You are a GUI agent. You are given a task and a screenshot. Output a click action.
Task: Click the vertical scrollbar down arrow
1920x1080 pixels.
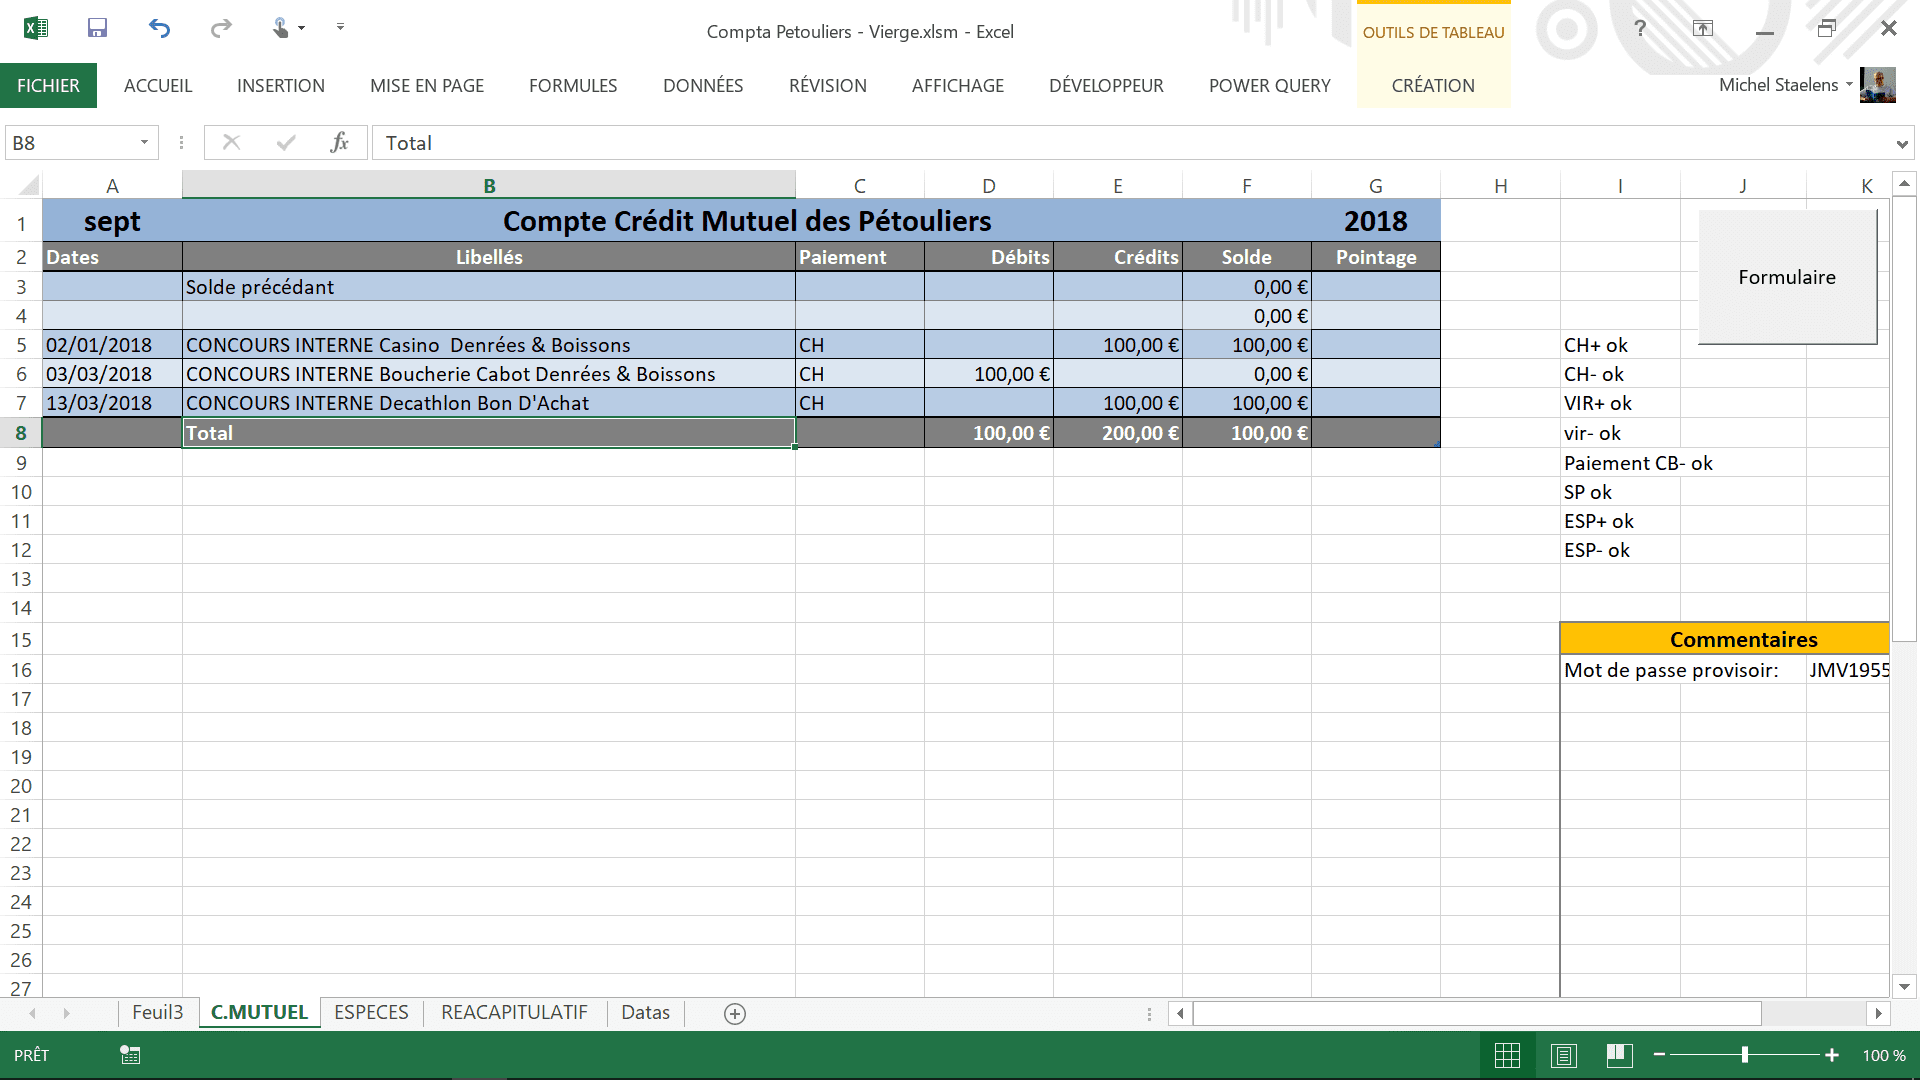click(1904, 987)
